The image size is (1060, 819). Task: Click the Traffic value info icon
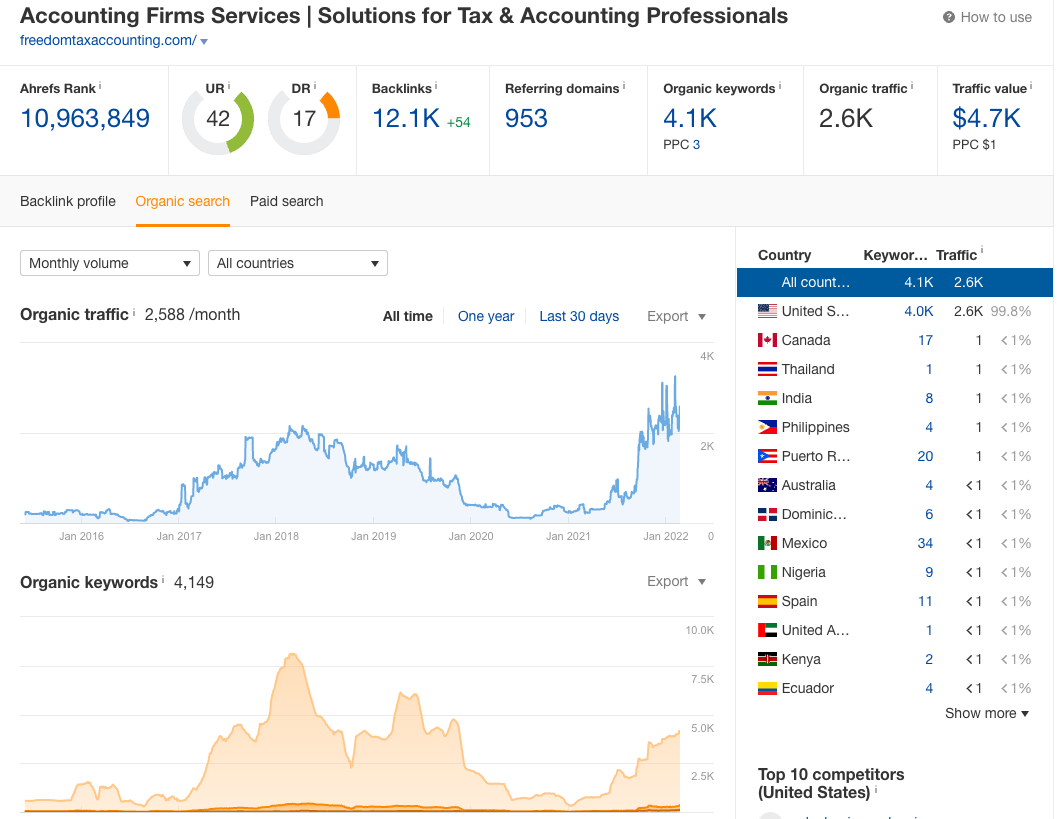(1031, 86)
